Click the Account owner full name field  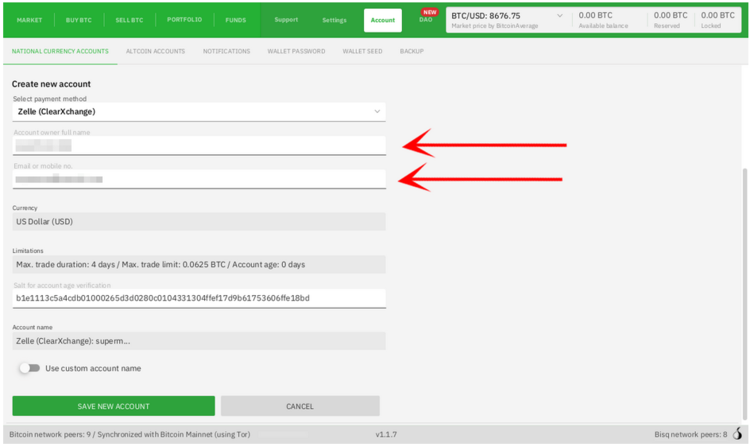(198, 146)
